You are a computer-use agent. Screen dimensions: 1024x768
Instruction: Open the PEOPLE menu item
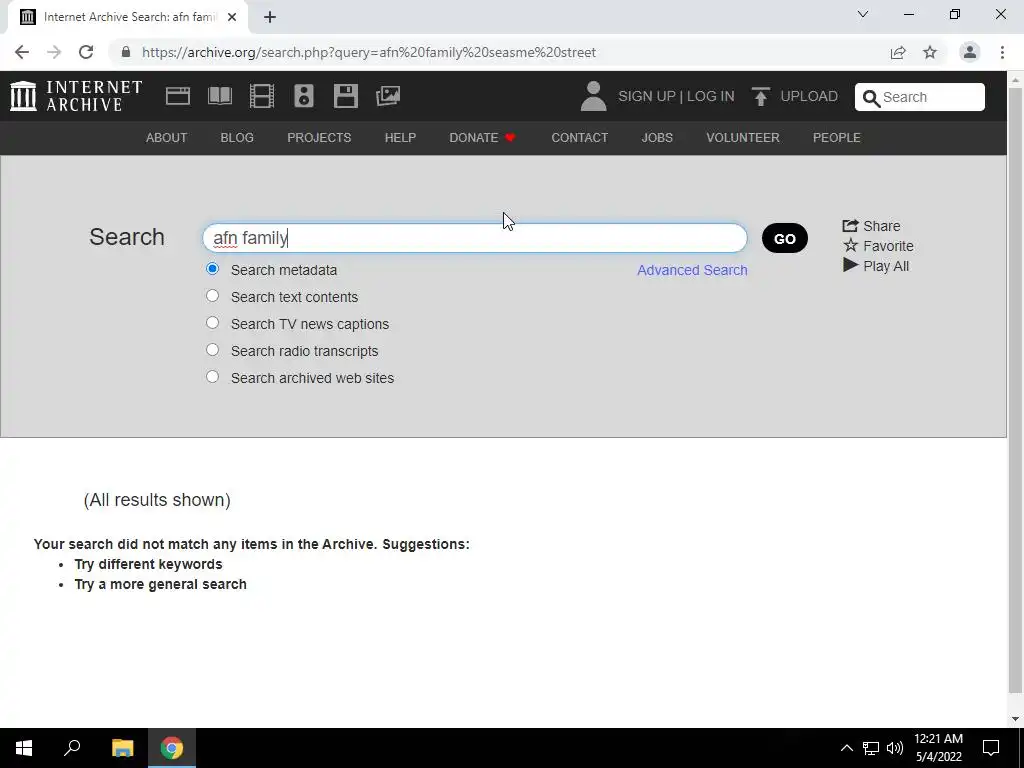point(837,138)
